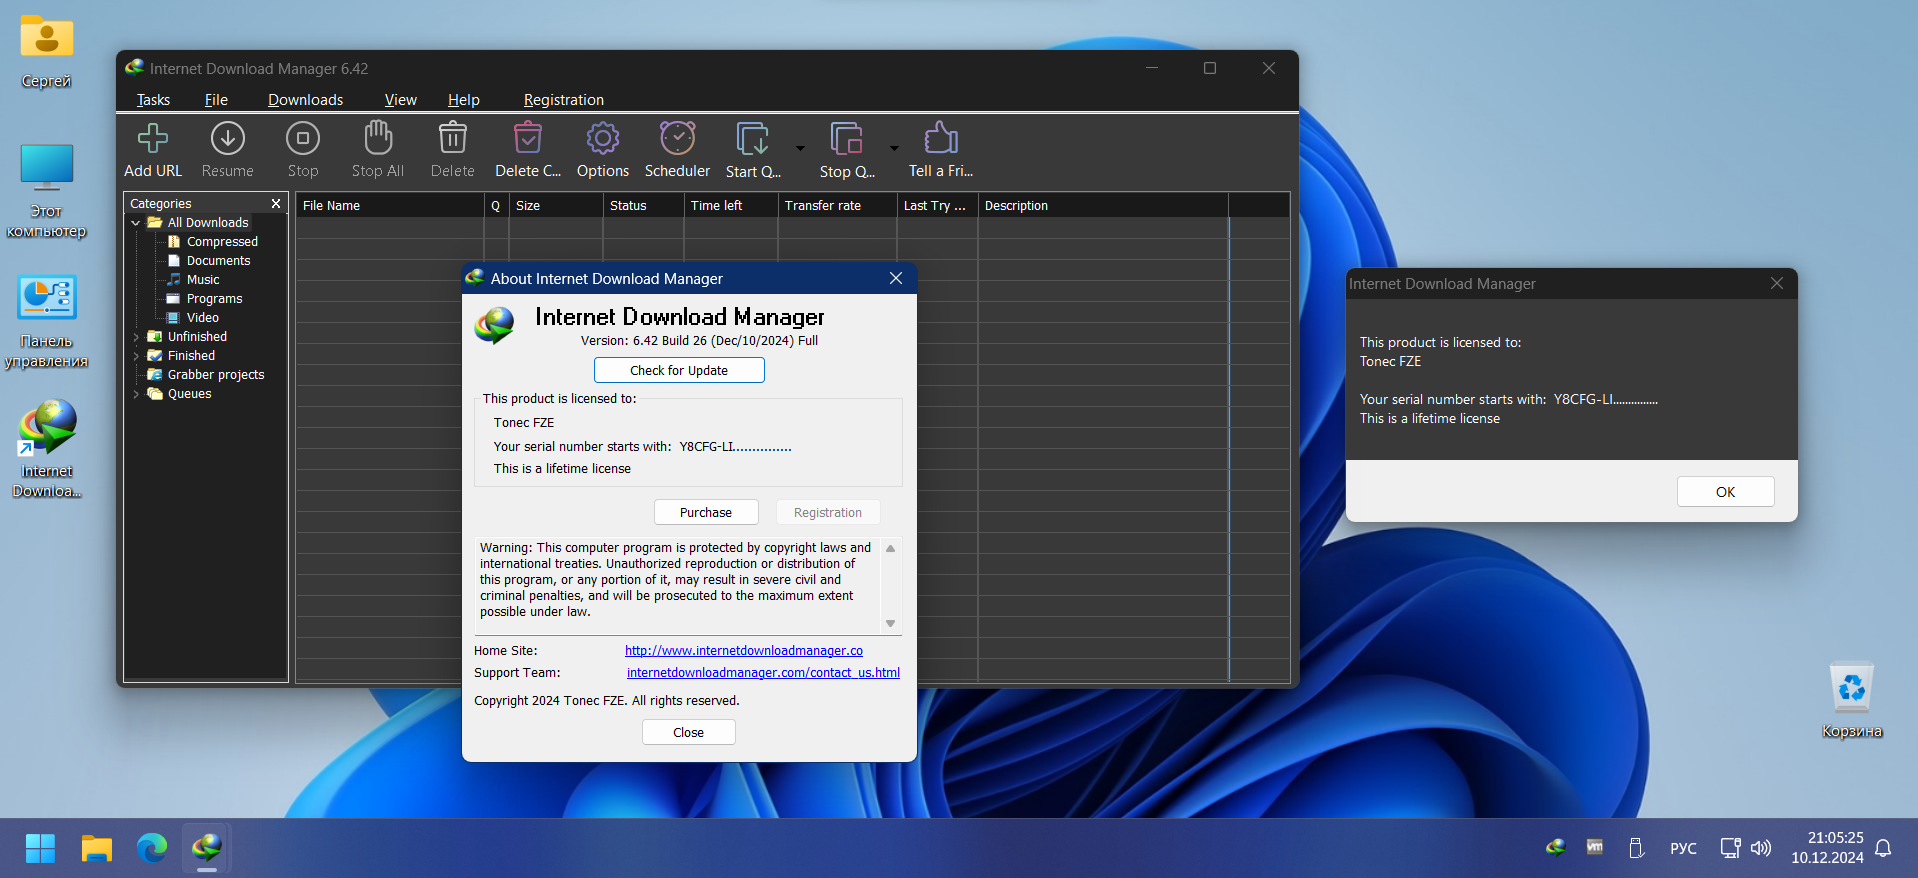Screen dimensions: 1918x878
Task: Sort by Description column header
Action: [x=1103, y=205]
